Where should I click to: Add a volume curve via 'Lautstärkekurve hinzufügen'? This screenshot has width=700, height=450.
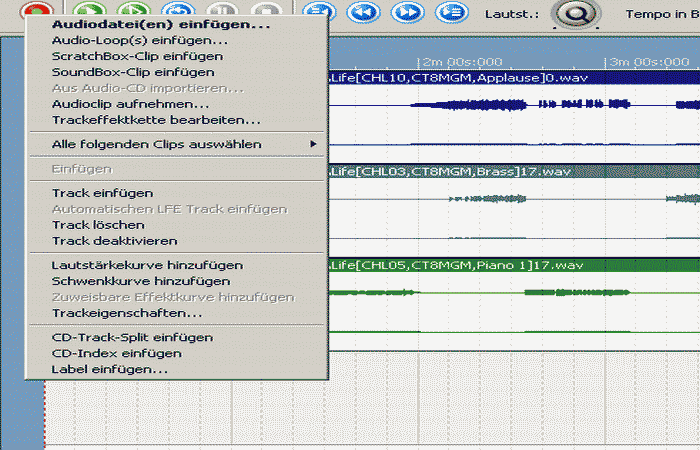pyautogui.click(x=146, y=265)
